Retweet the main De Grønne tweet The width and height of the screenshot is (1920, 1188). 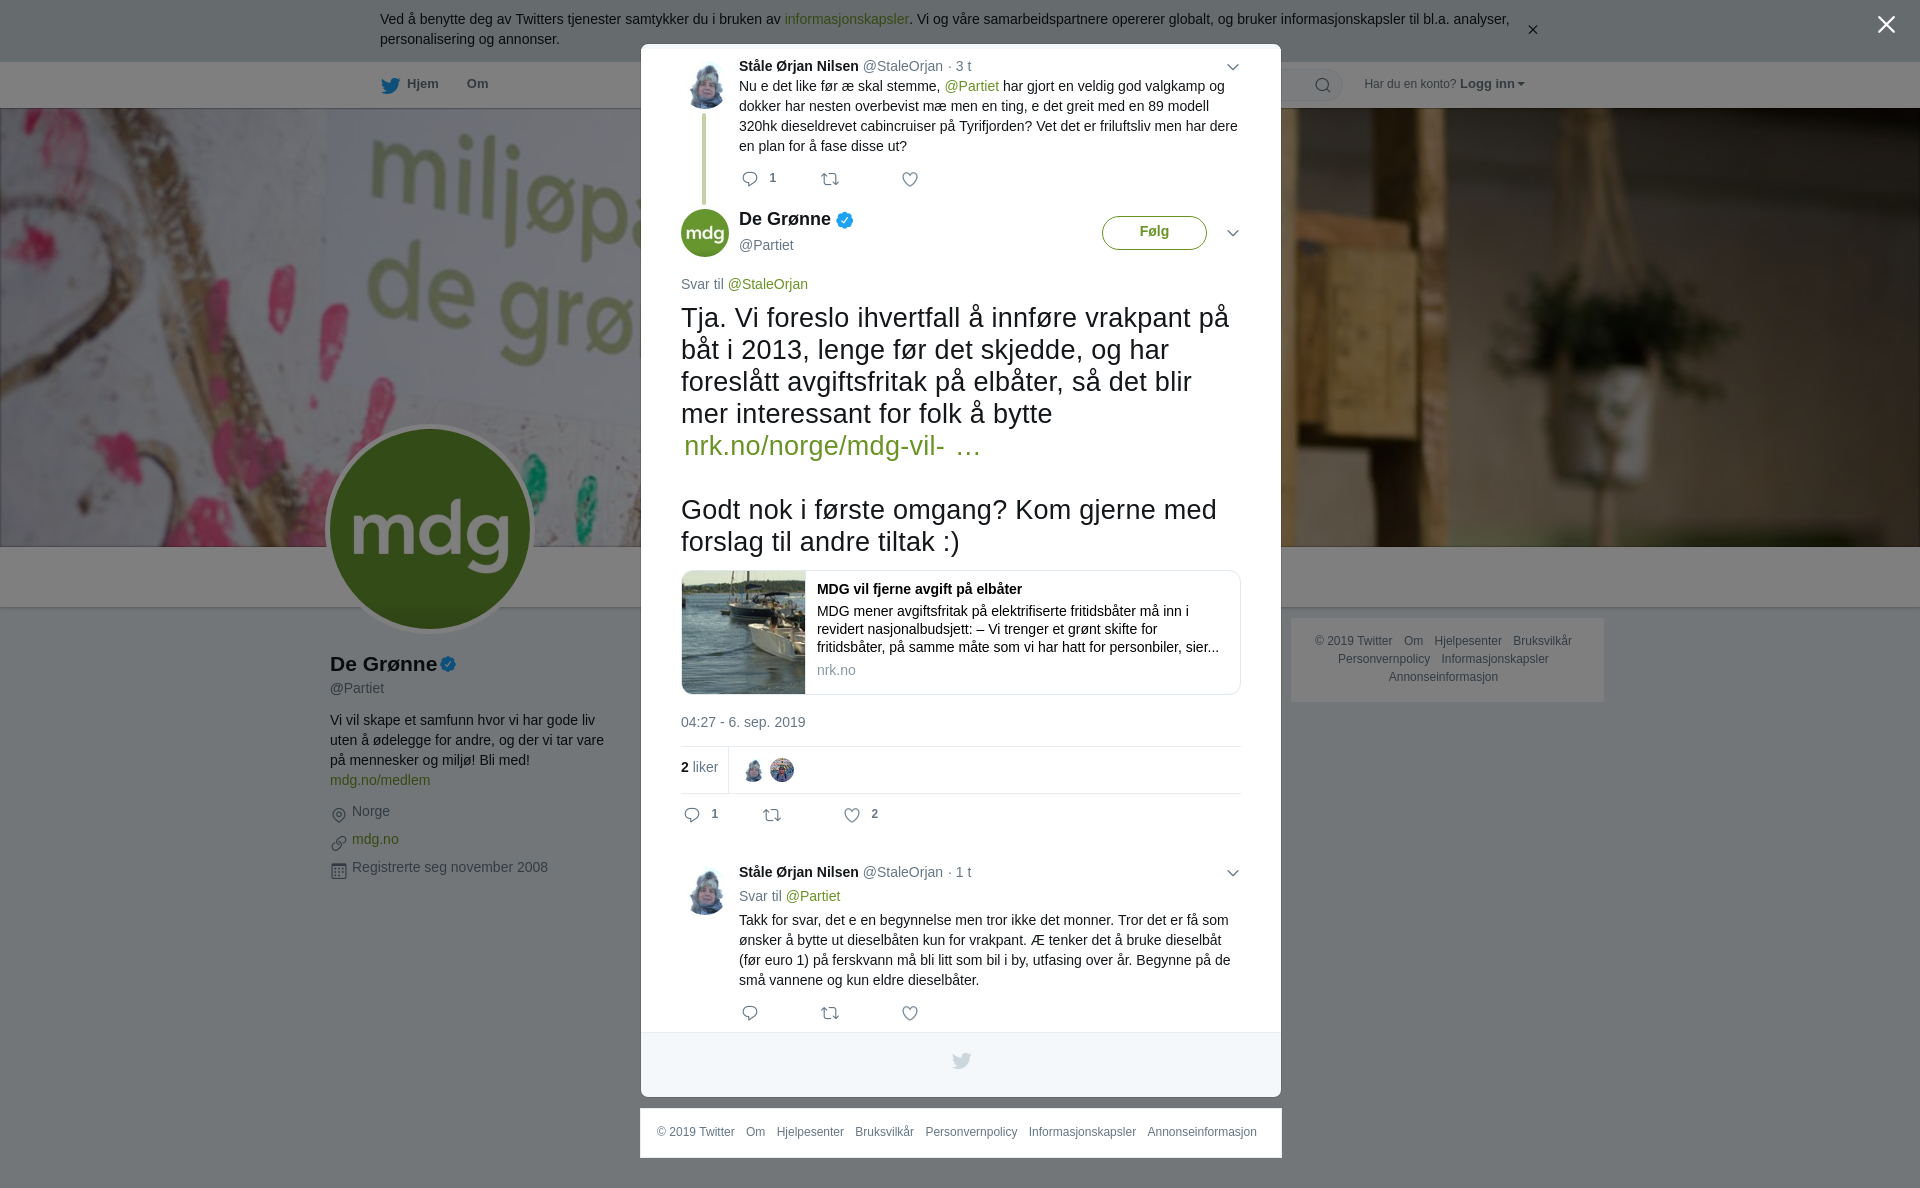click(772, 815)
